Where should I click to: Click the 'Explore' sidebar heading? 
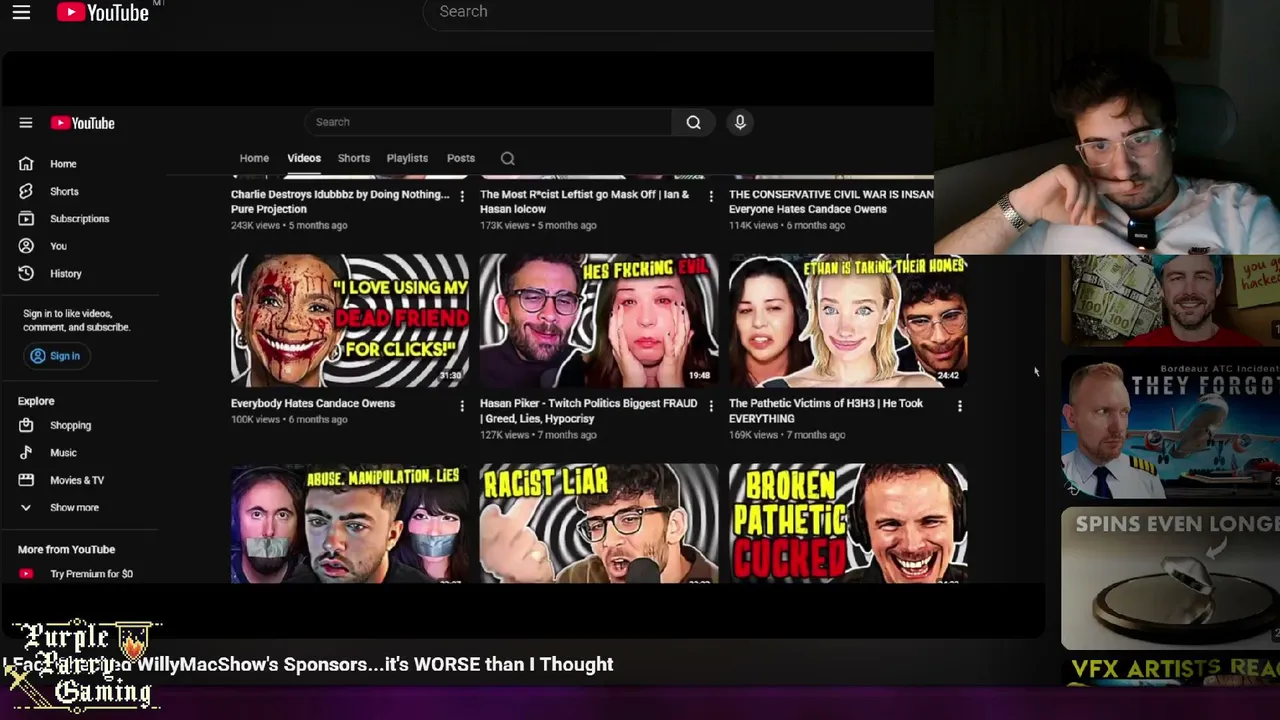[36, 401]
